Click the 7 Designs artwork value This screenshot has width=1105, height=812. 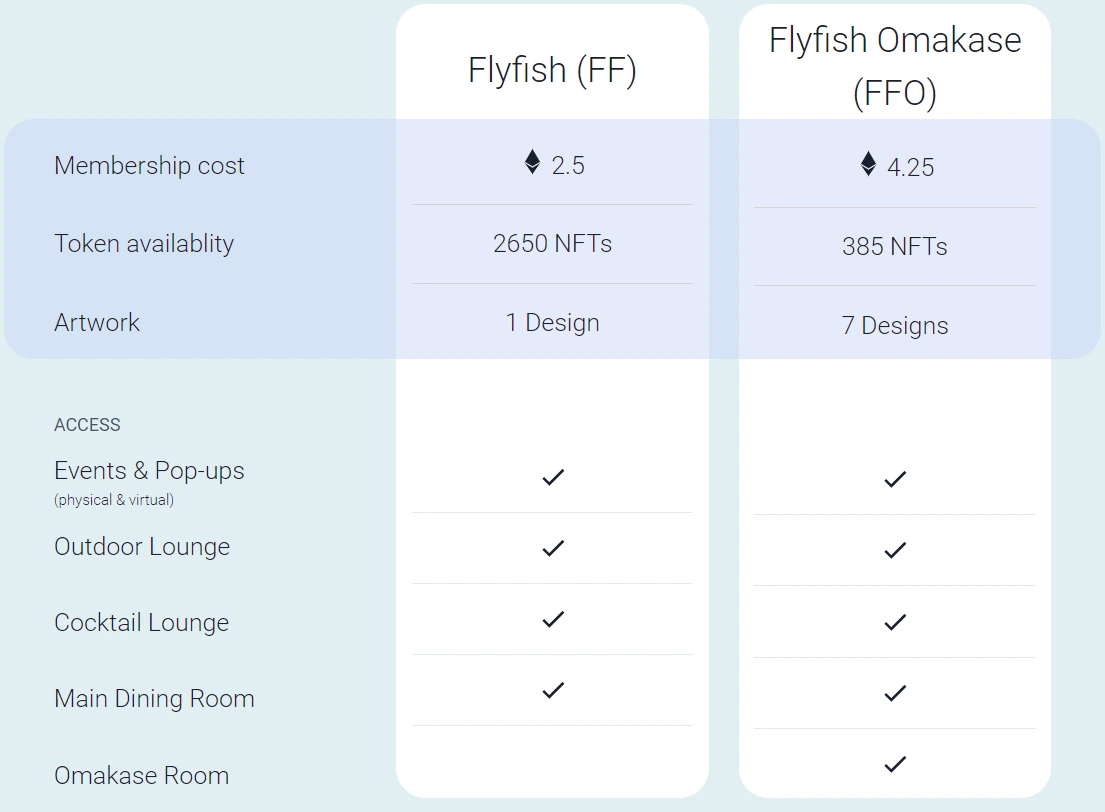895,326
